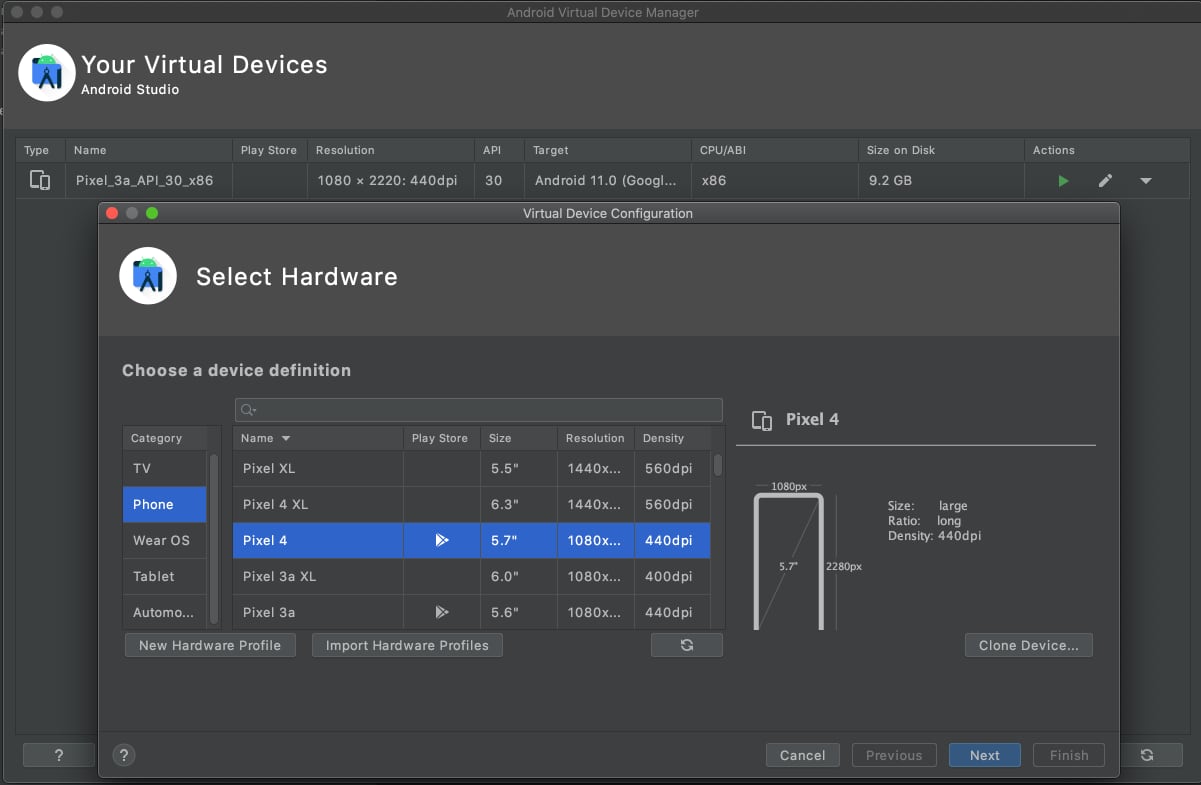The height and width of the screenshot is (785, 1201).
Task: Create a New Hardware Profile
Action: pyautogui.click(x=210, y=645)
